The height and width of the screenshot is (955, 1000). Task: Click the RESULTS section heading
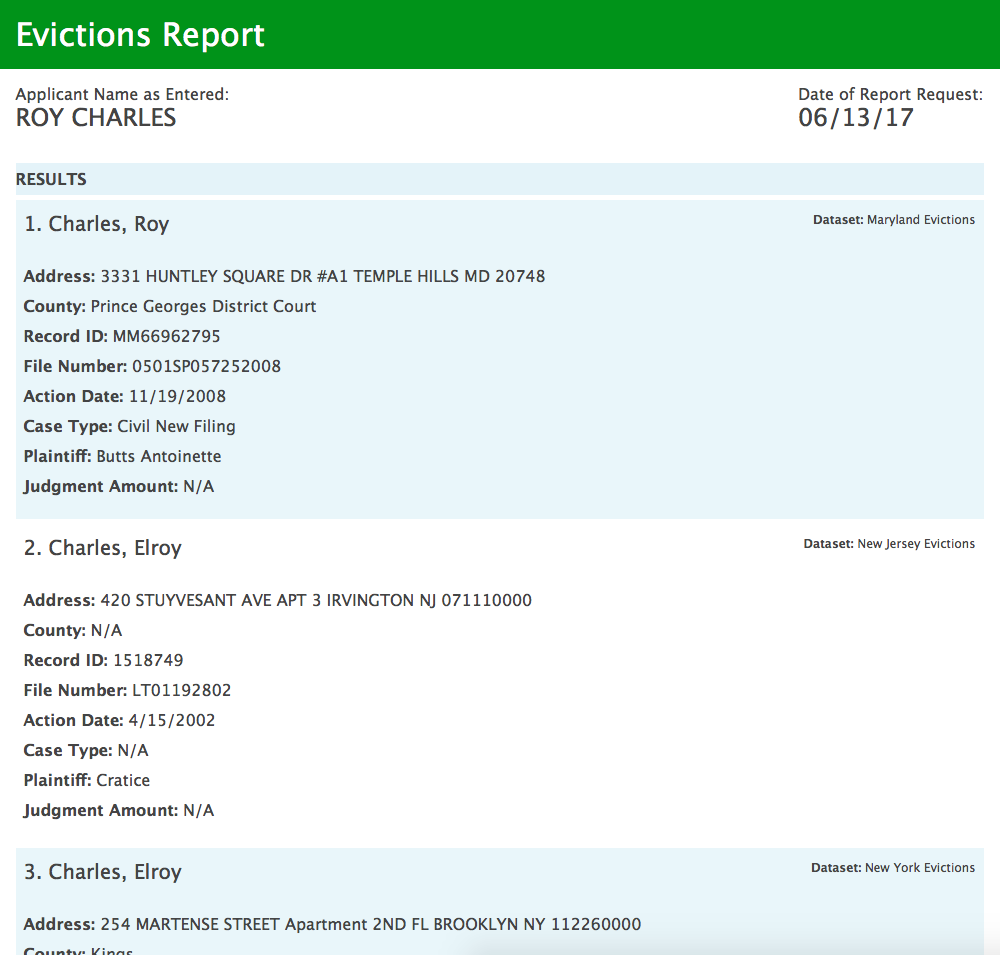pos(51,179)
